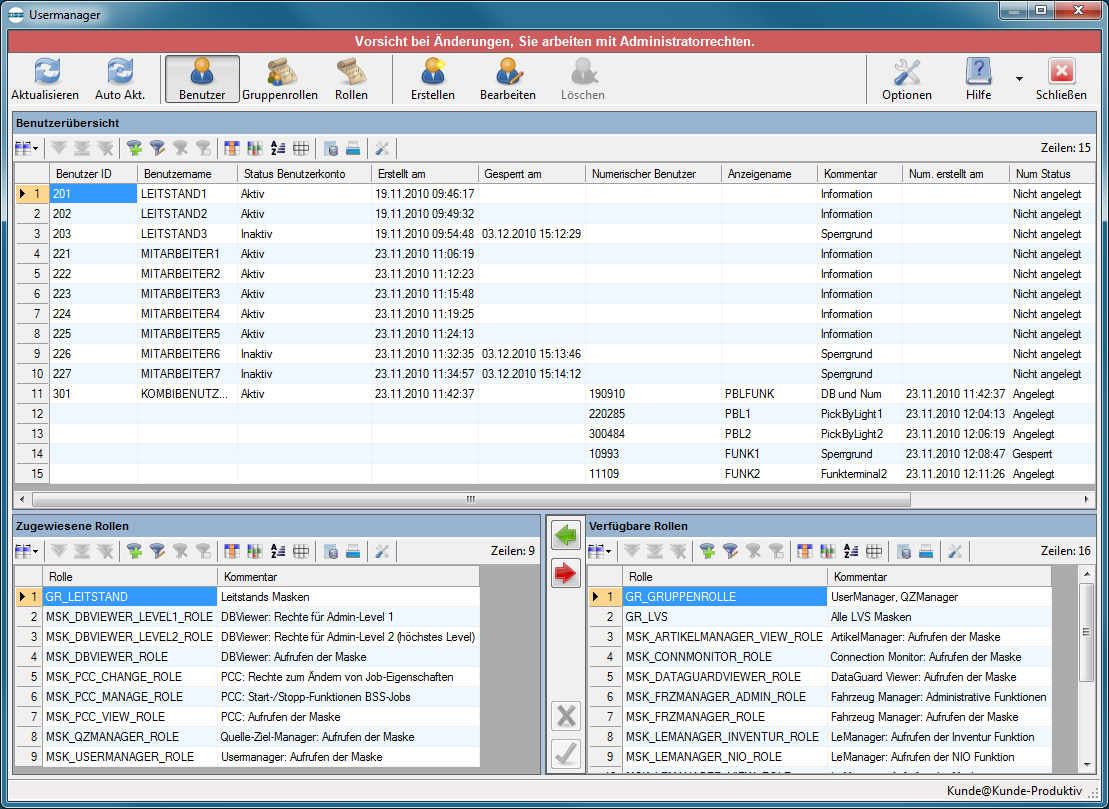1109x809 pixels.
Task: Select assigned role MSK_USERMANAGER_ROLE
Action: (130, 757)
